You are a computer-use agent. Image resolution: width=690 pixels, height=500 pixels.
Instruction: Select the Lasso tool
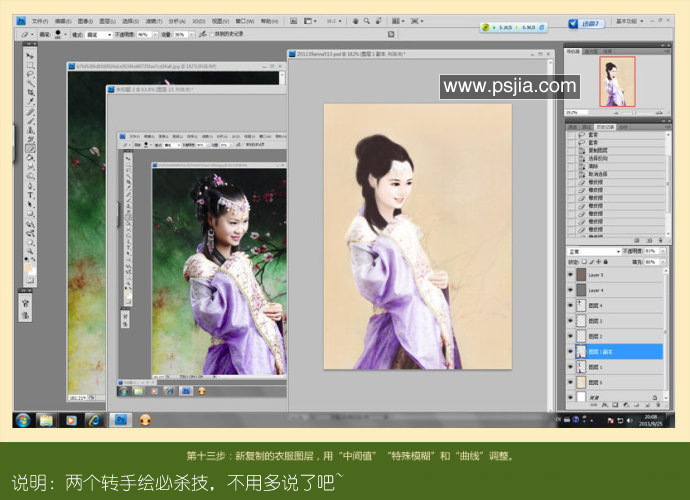pyautogui.click(x=30, y=74)
